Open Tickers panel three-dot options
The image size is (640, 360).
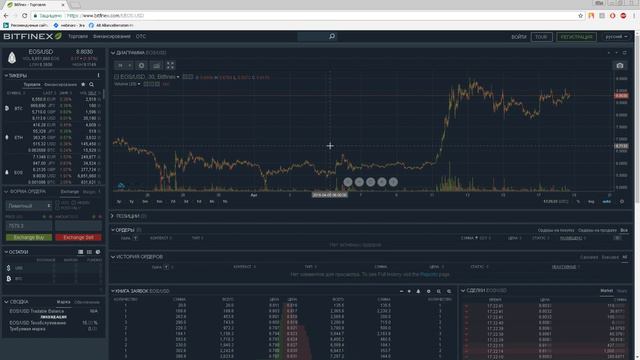click(x=98, y=76)
